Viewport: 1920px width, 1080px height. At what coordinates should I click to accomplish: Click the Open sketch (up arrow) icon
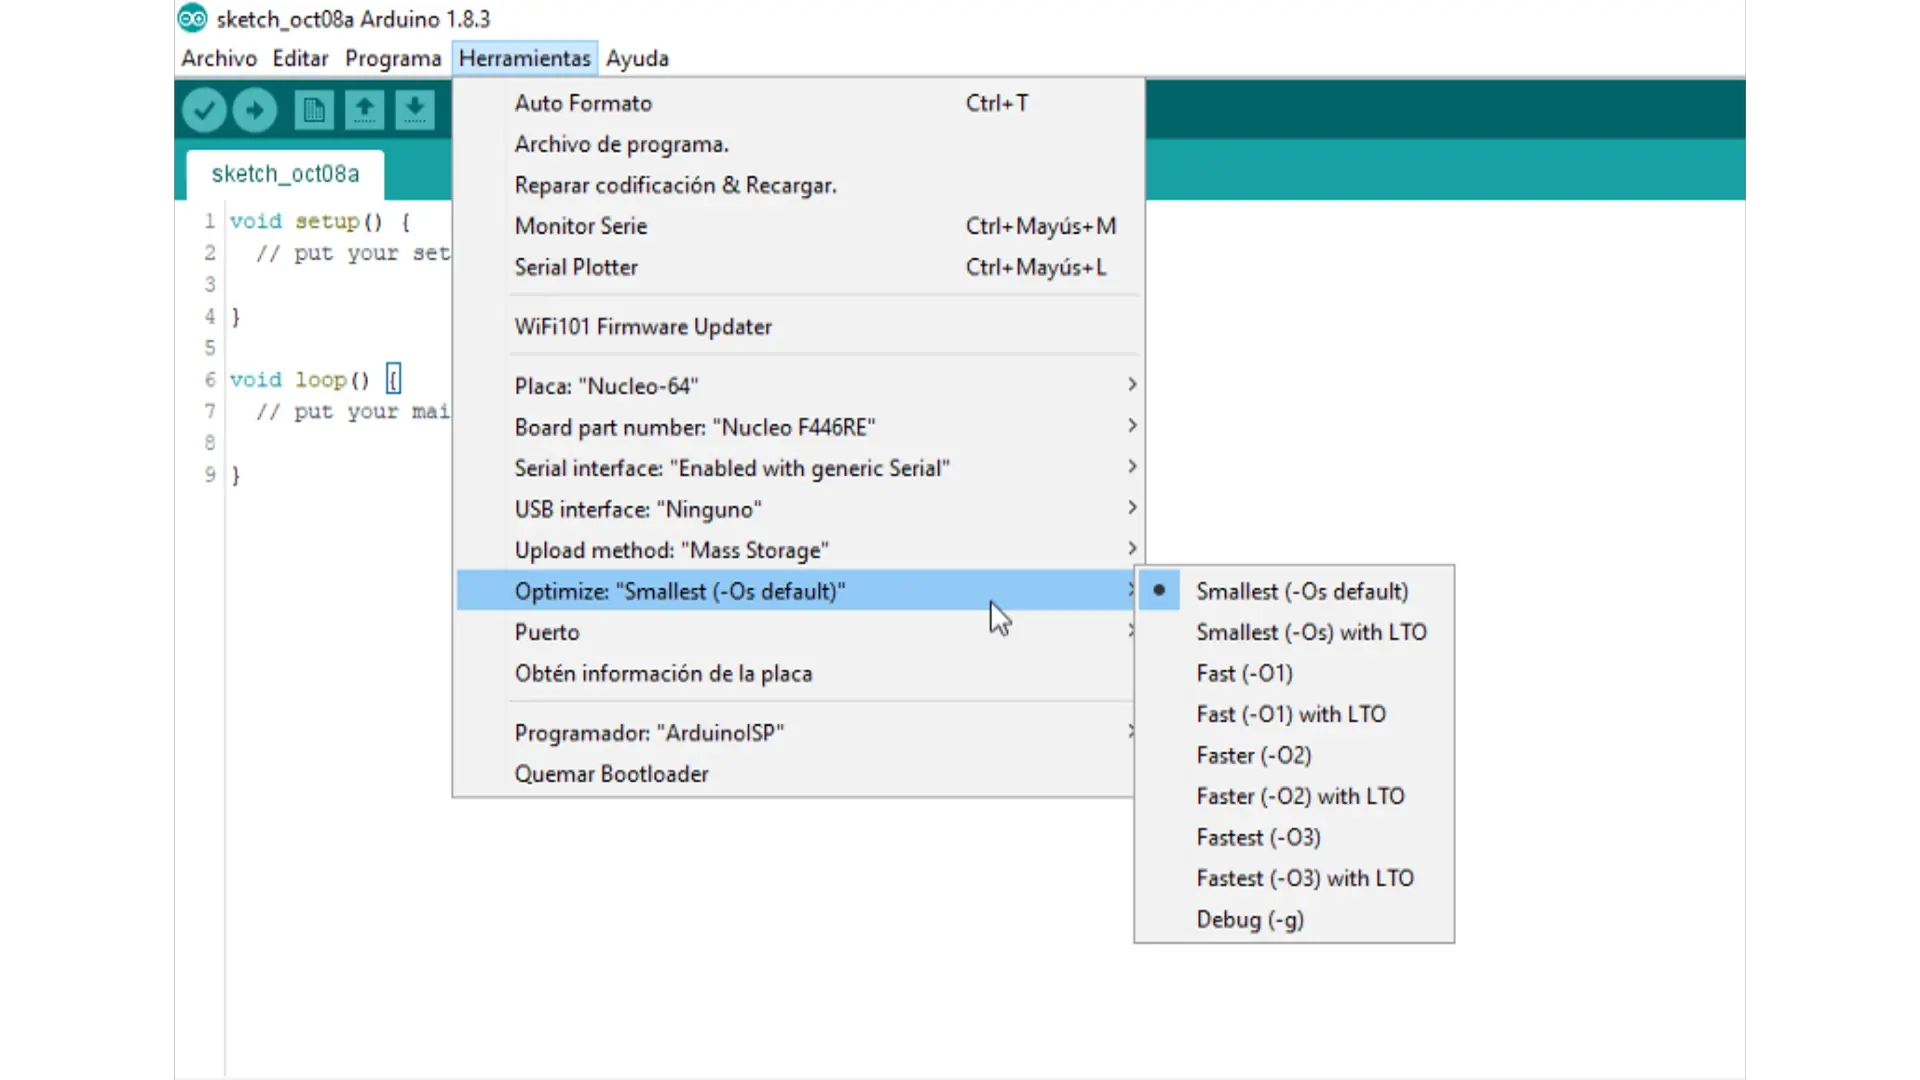[x=364, y=109]
